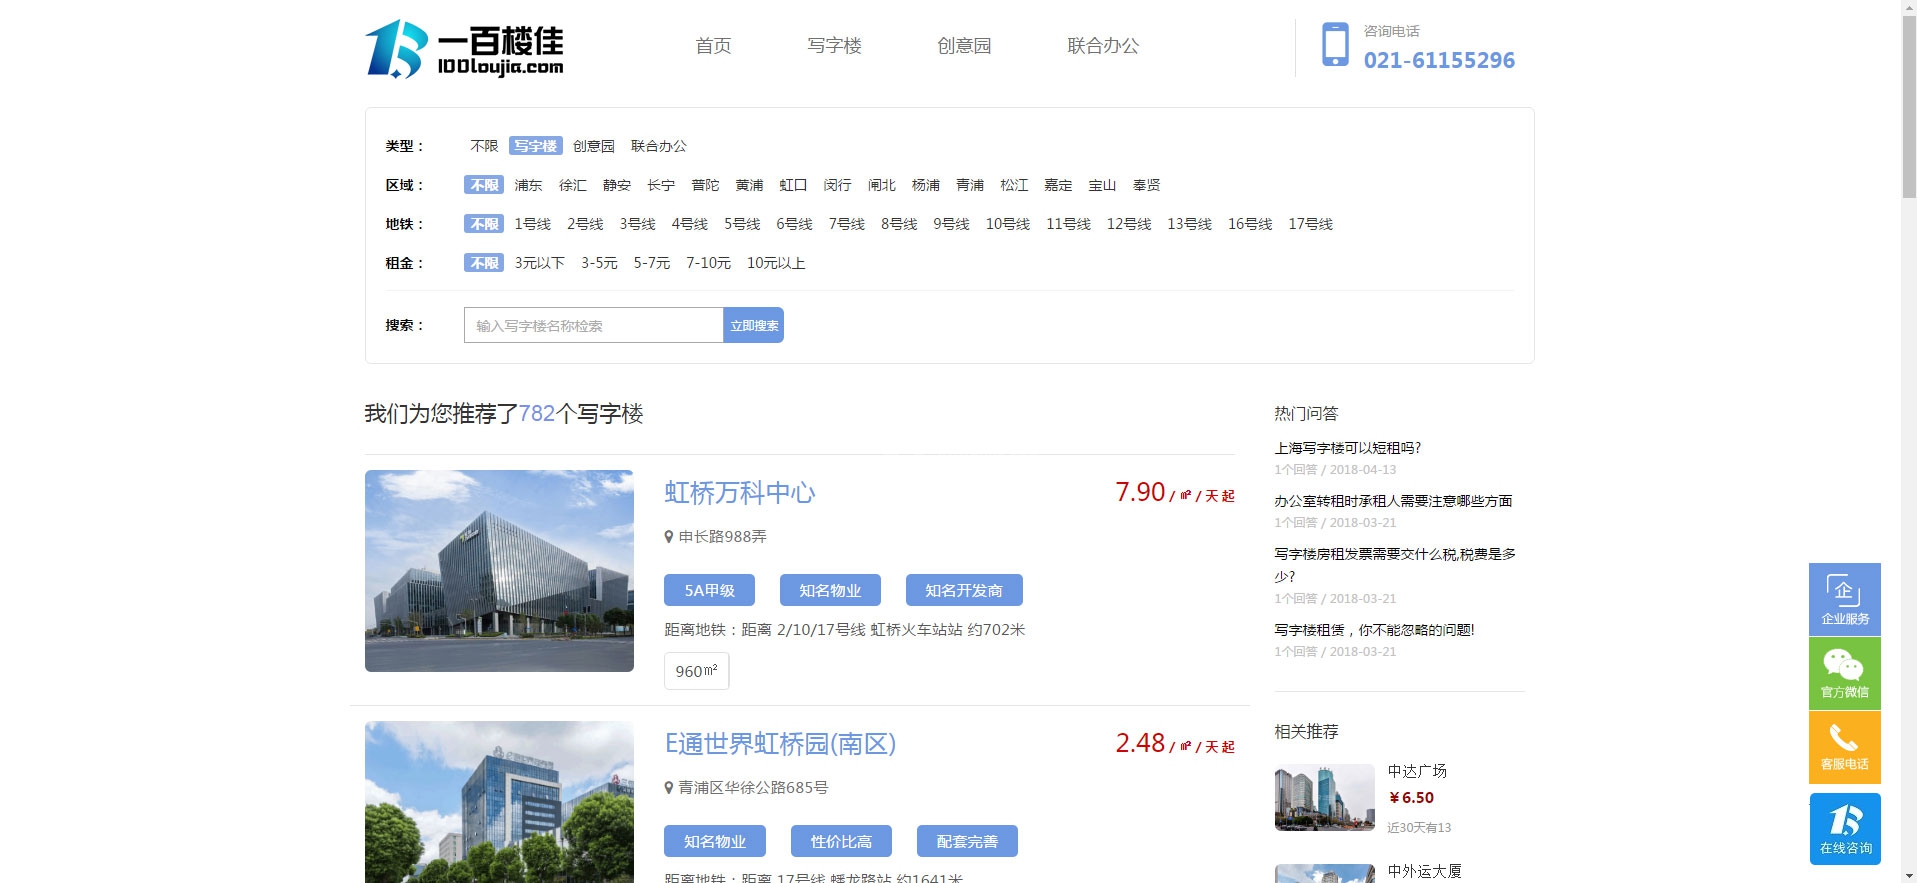Click the location pin beside 青浦区华徐公路685号
1917x883 pixels.
669,788
